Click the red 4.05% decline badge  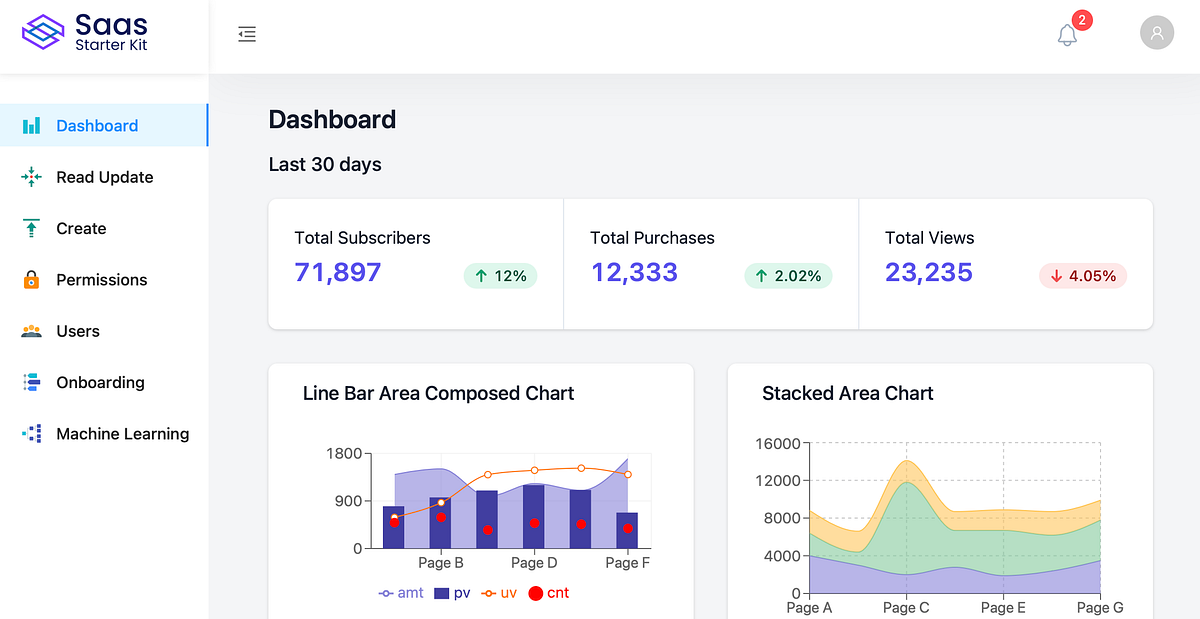(x=1083, y=275)
